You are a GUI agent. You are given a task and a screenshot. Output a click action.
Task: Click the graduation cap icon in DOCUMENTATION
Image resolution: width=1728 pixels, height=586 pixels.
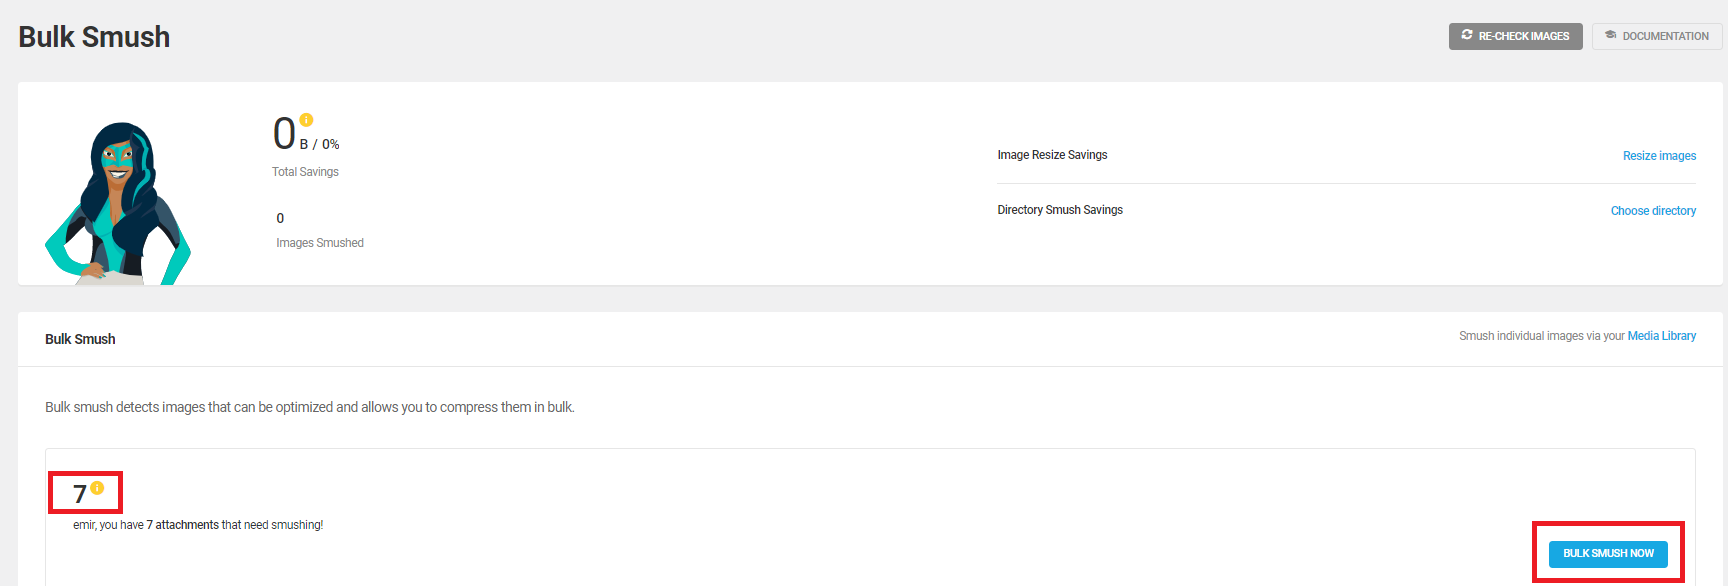click(1610, 35)
